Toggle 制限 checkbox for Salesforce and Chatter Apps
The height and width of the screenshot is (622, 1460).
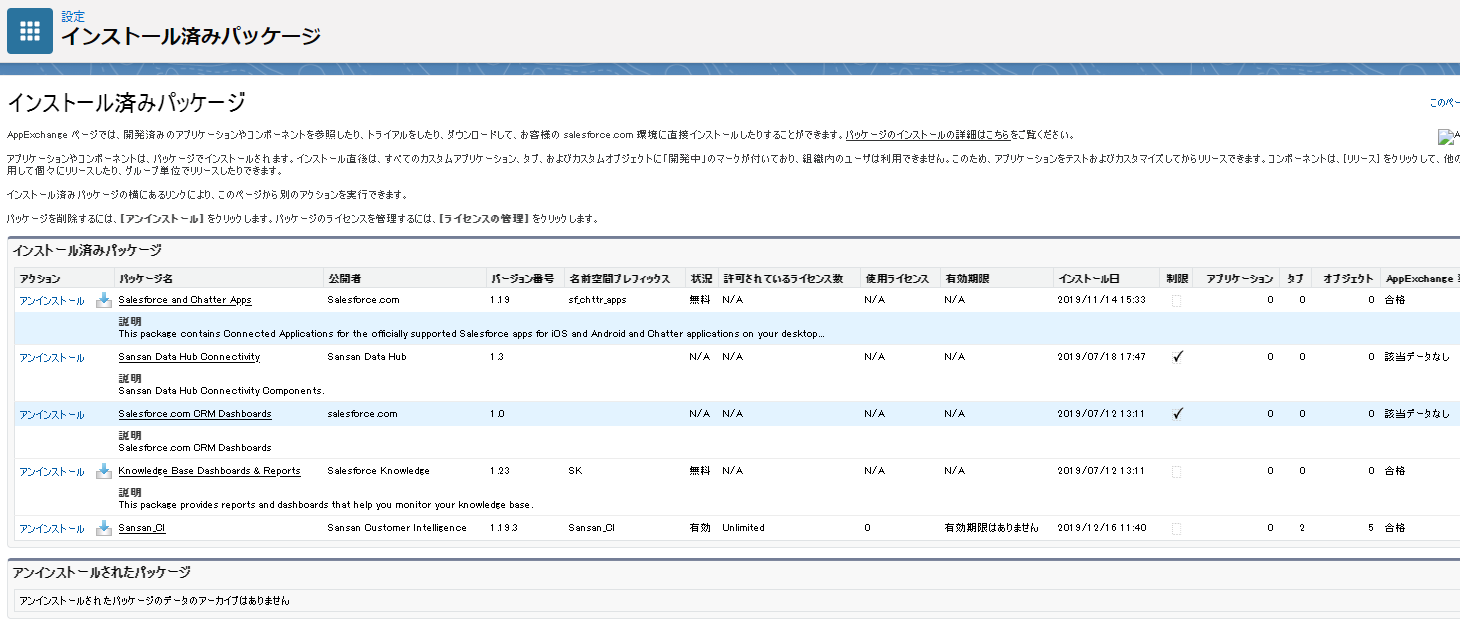point(1176,300)
